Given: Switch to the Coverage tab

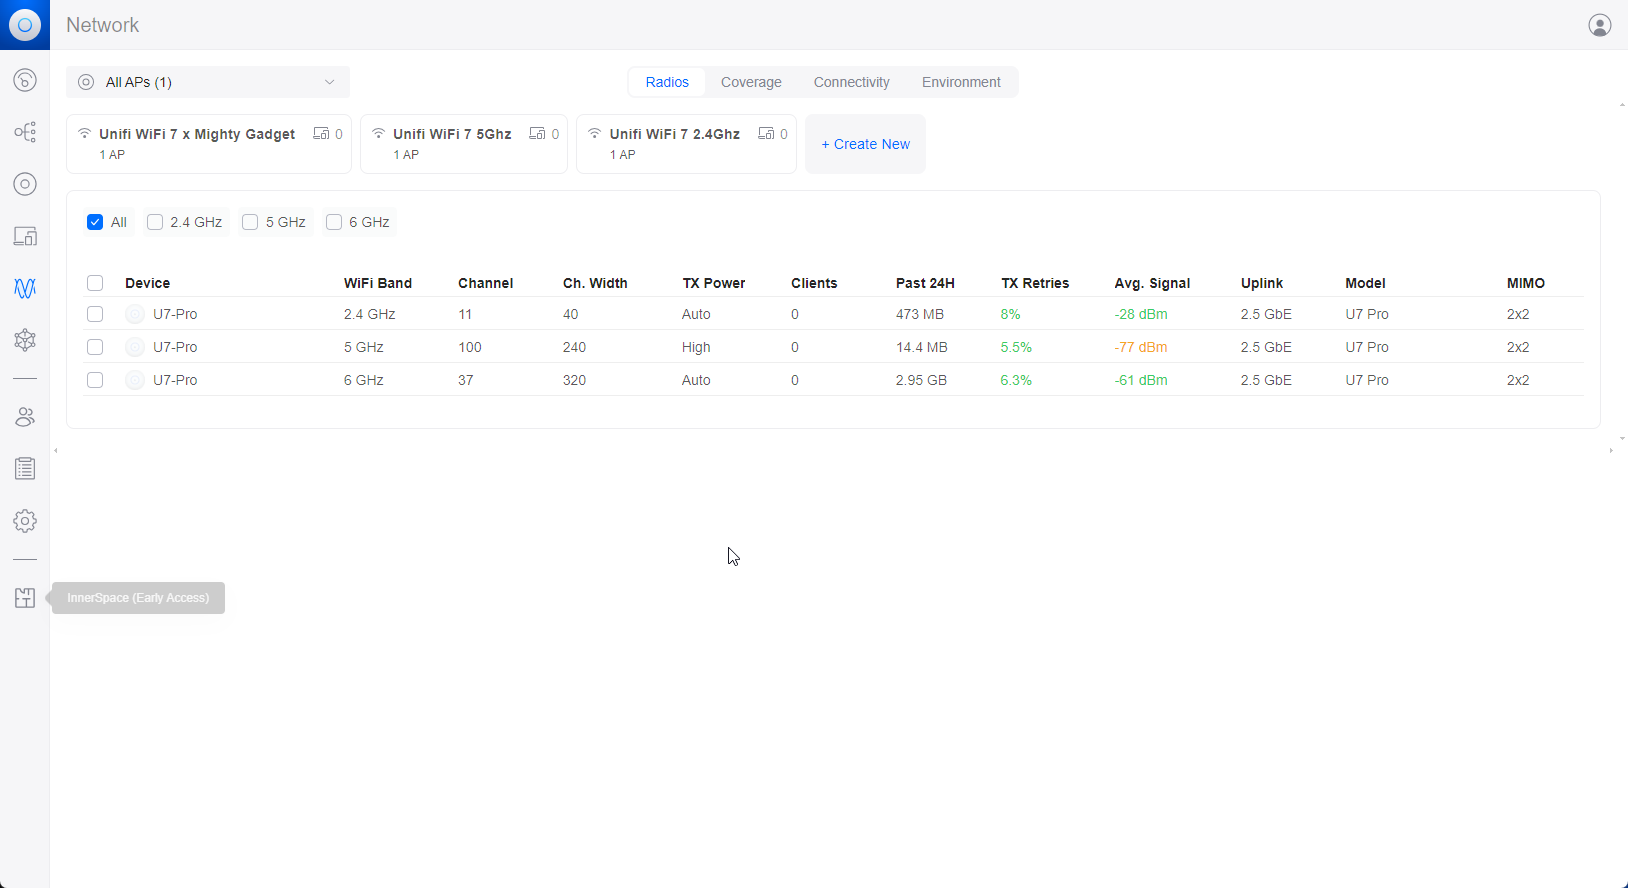Looking at the screenshot, I should [751, 82].
